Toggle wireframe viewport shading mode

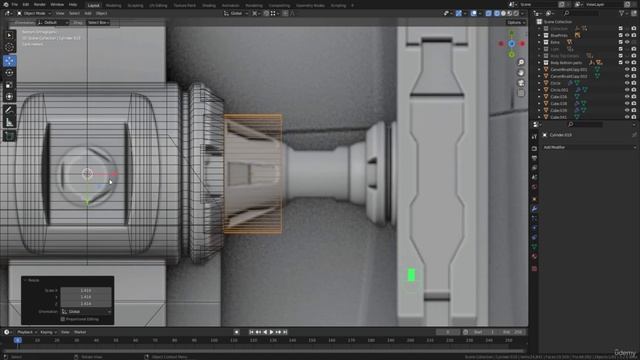pos(497,13)
